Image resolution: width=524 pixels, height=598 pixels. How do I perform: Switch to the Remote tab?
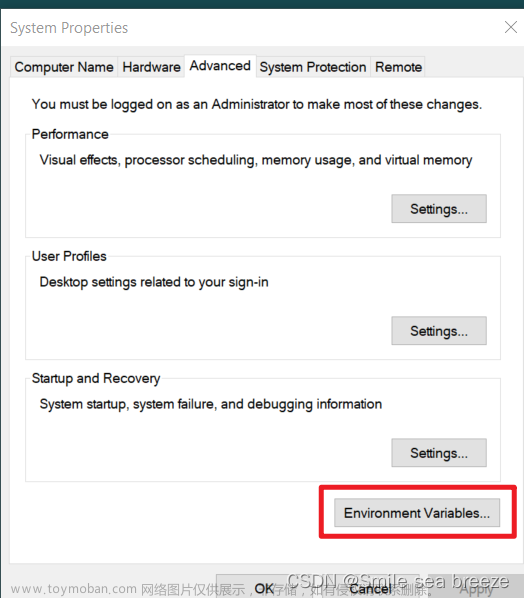(398, 67)
